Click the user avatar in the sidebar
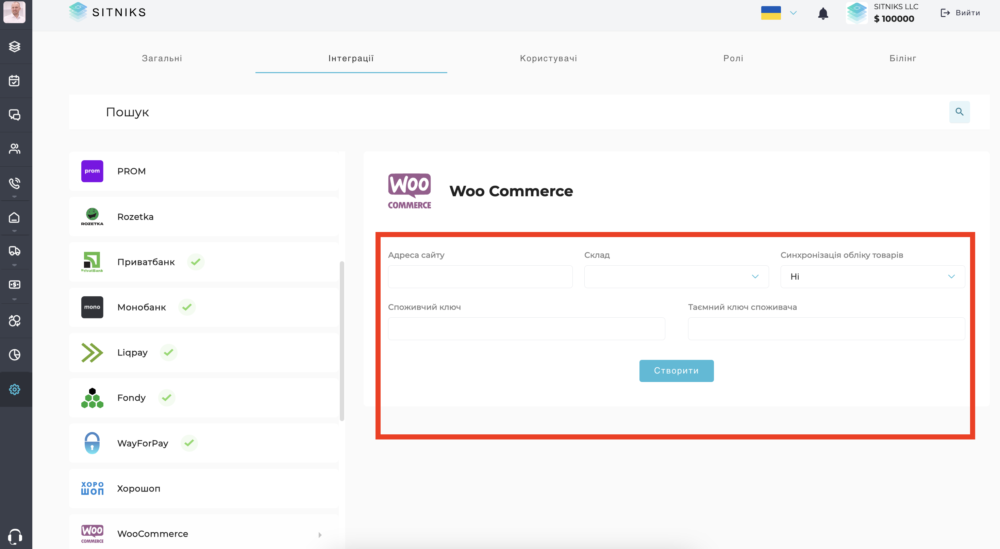The image size is (1000, 549). click(14, 12)
